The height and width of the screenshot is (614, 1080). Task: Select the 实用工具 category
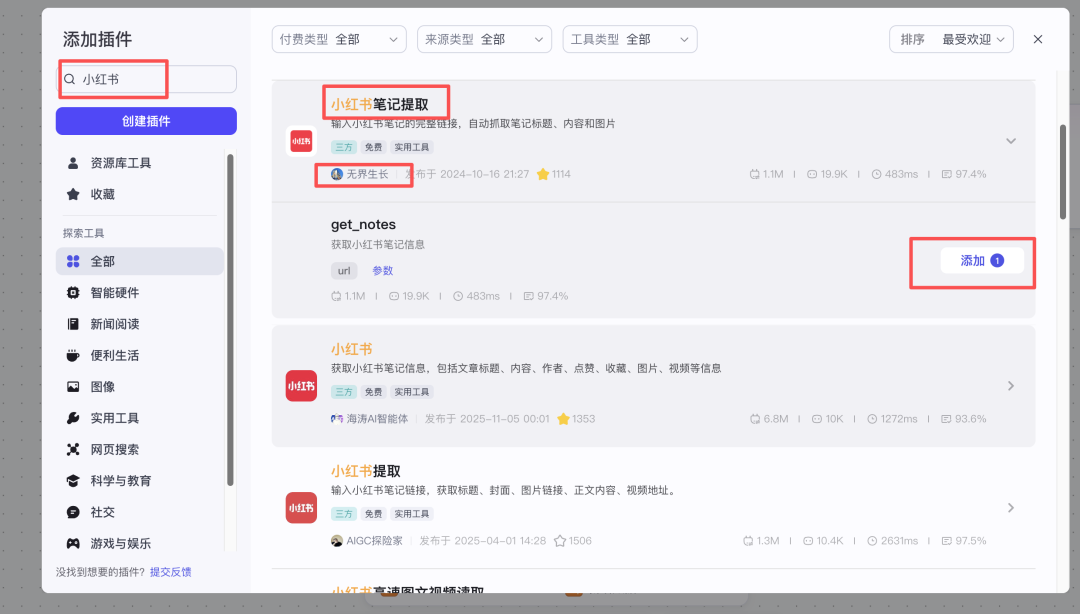click(x=140, y=418)
